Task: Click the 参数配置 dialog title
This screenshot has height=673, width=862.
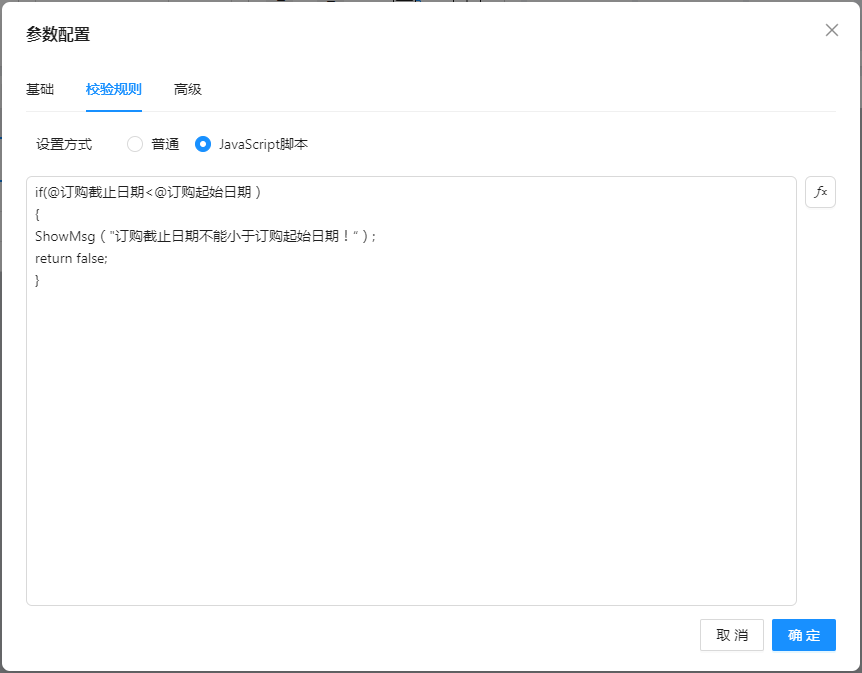Action: click(x=58, y=34)
